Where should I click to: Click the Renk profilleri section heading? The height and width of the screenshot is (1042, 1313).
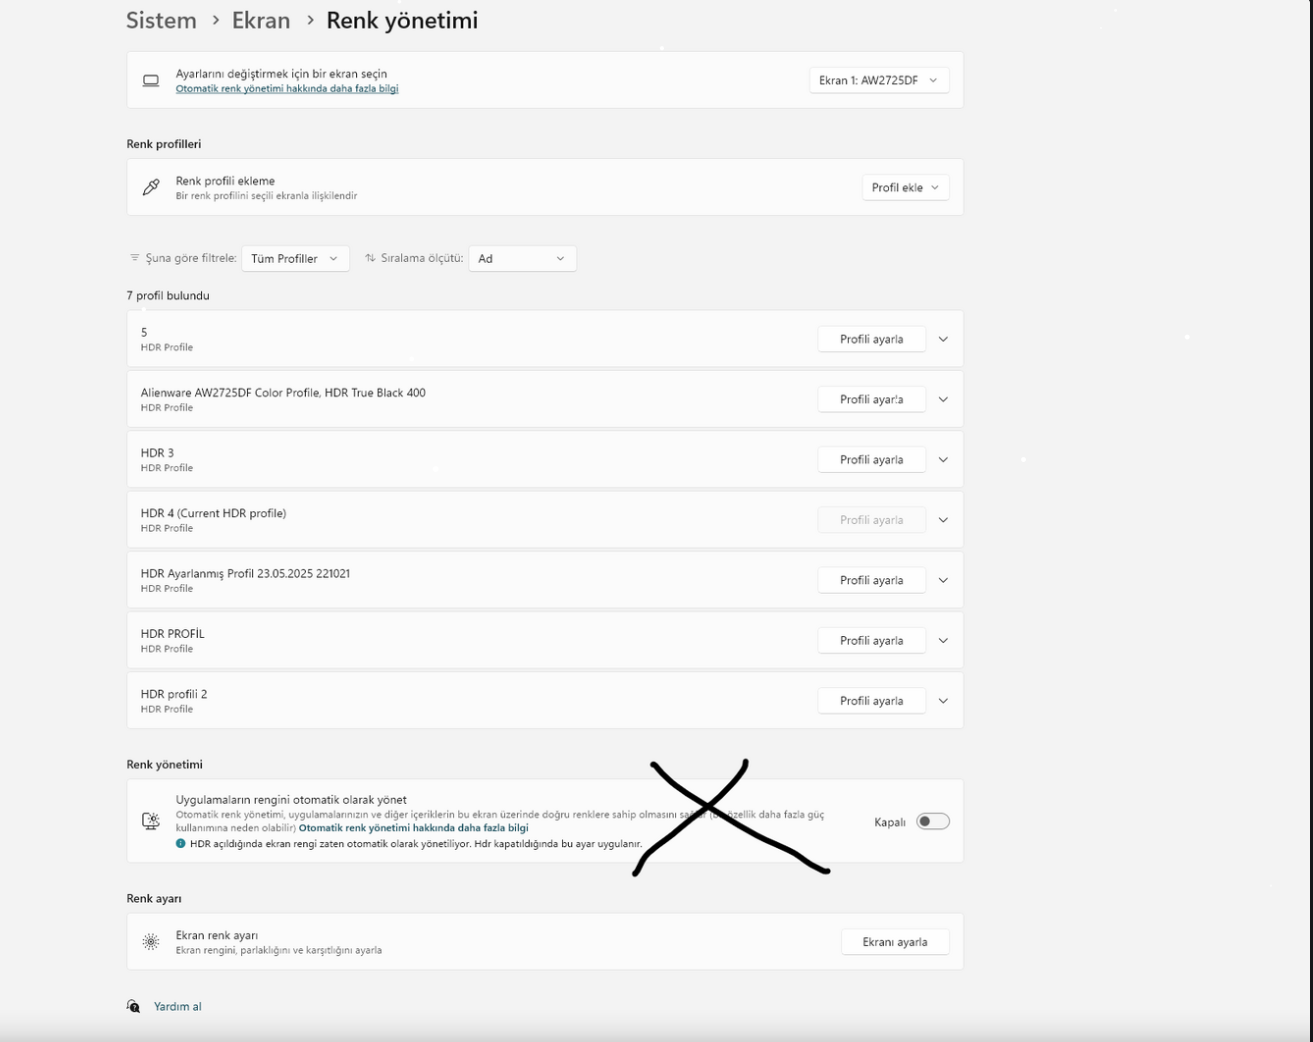click(164, 144)
